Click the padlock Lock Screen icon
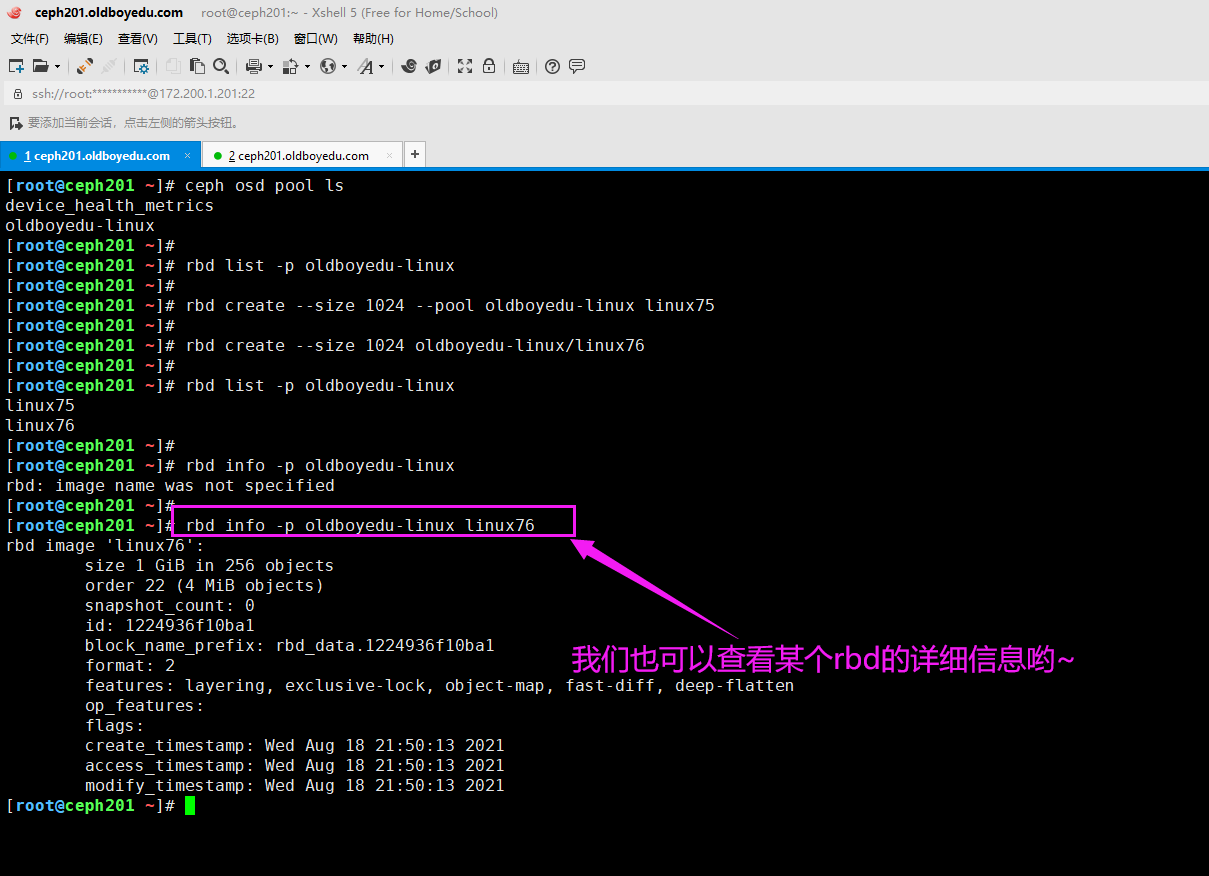 [x=489, y=67]
